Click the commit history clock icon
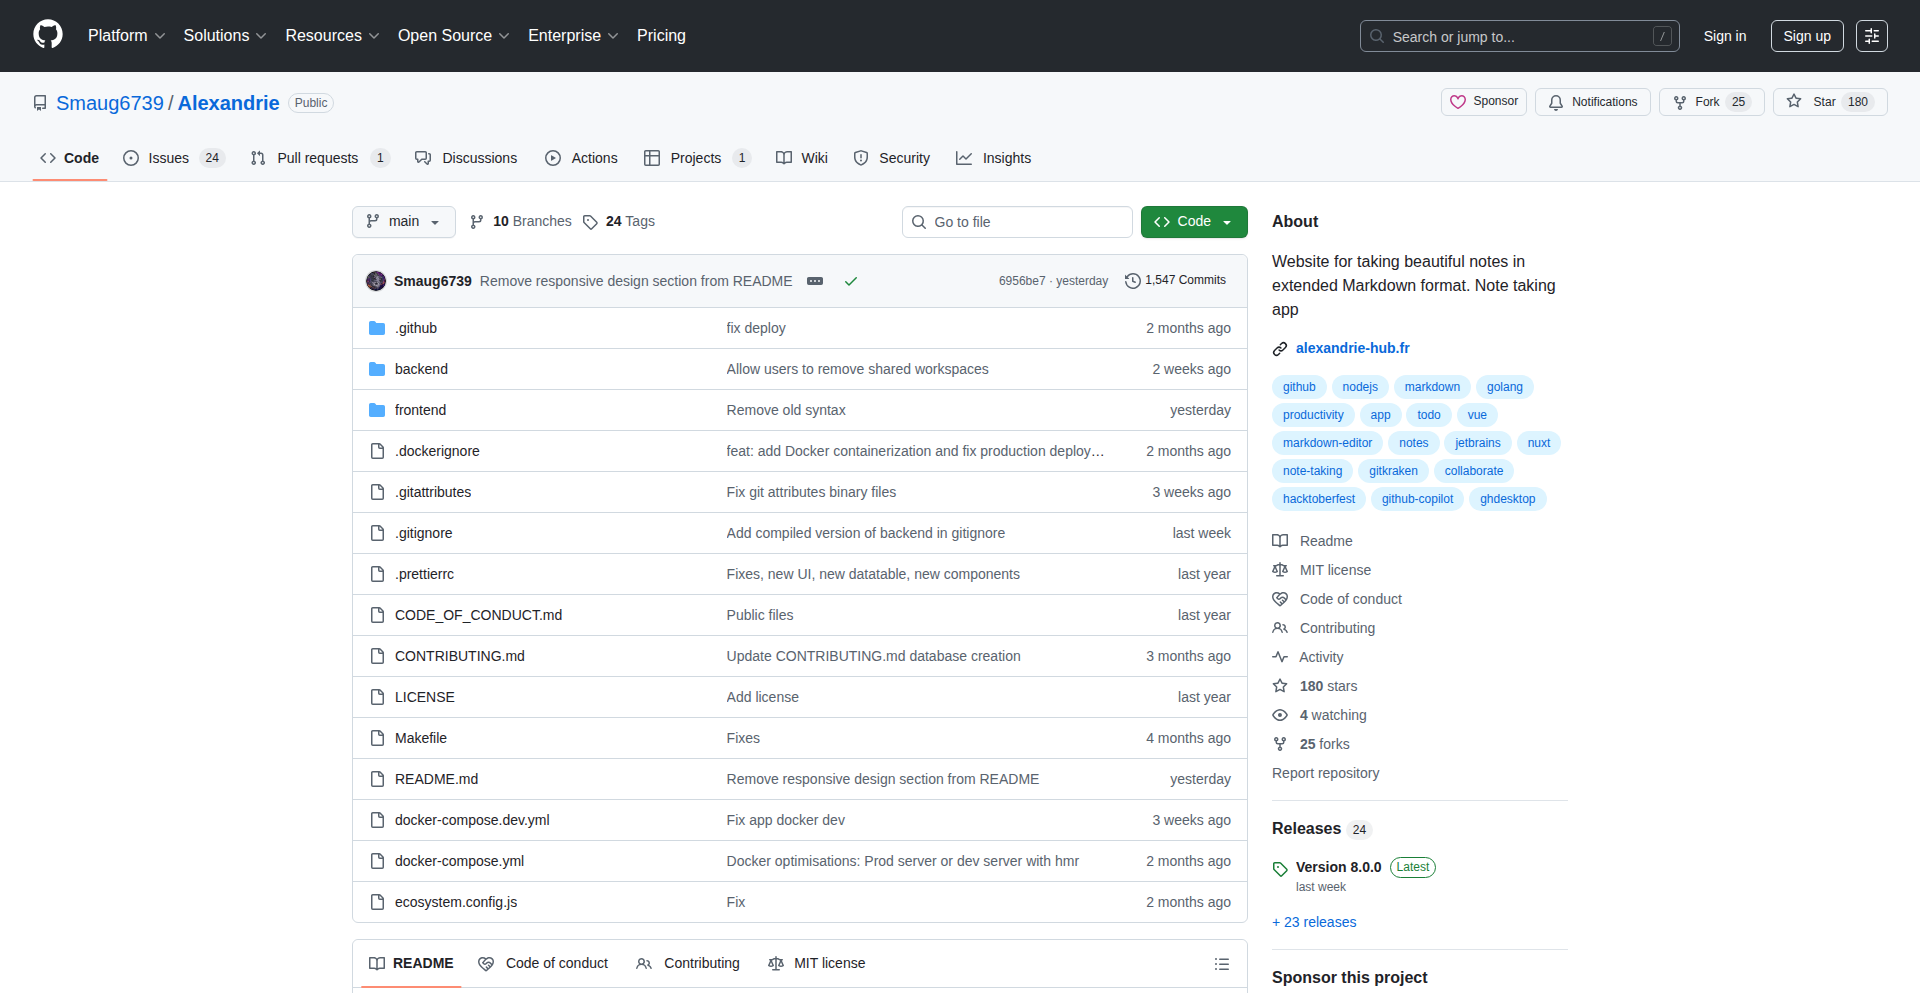 pyautogui.click(x=1132, y=281)
